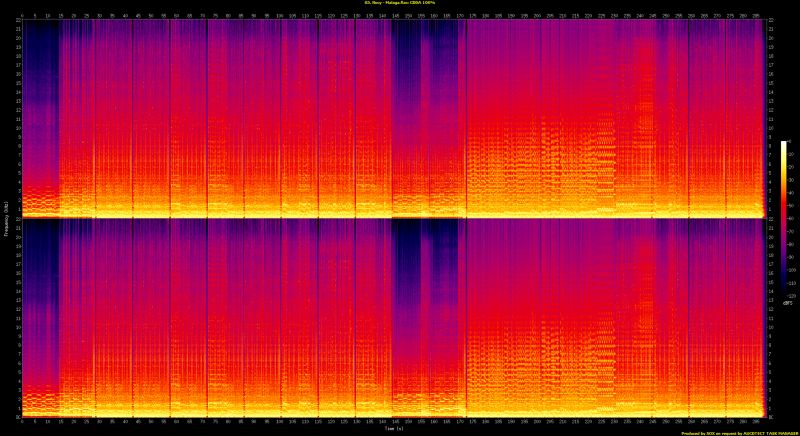Click the "Frequency (kHz)" left axis label
Screen dimensions: 800x436
[5, 218]
